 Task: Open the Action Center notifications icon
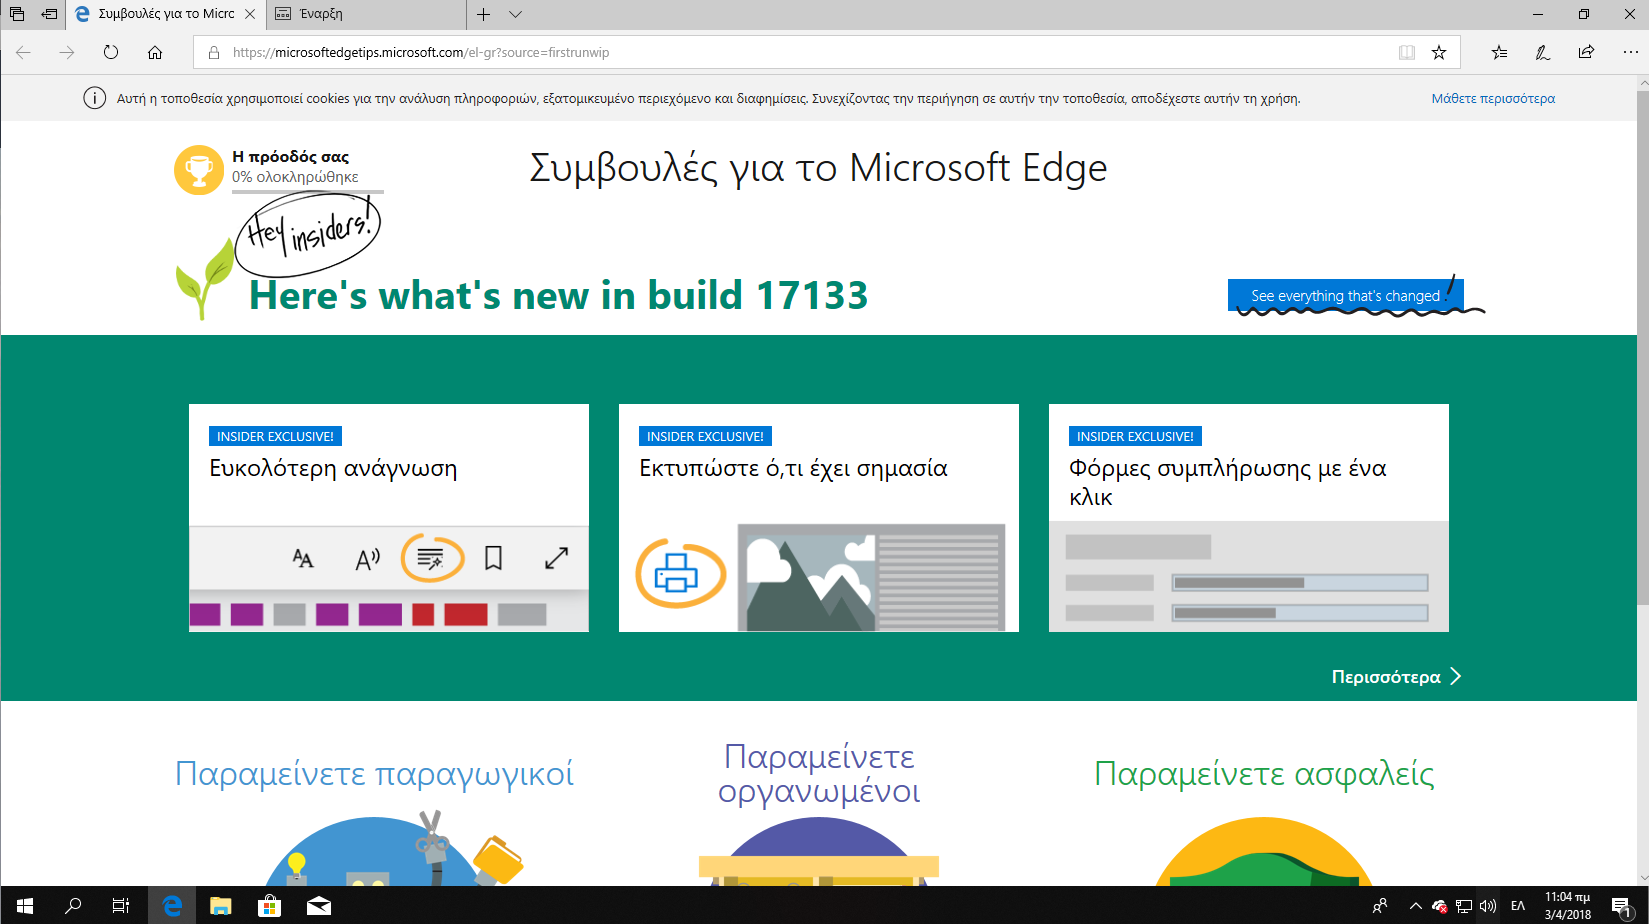[x=1622, y=906]
